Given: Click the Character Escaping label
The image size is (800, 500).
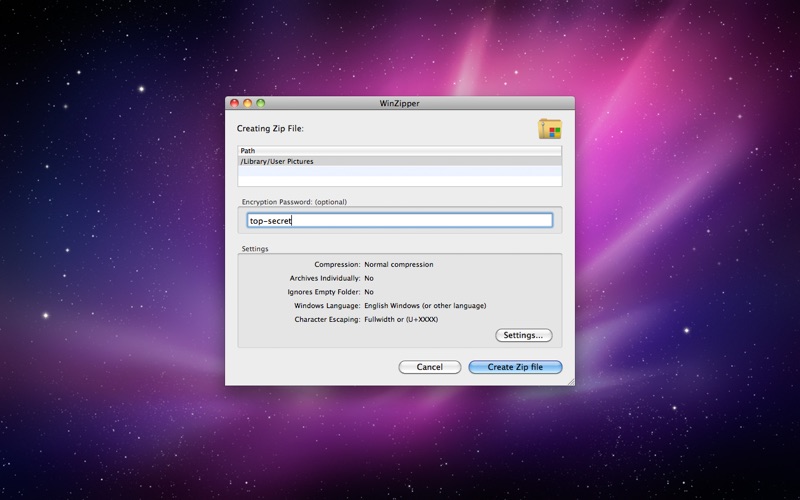Looking at the screenshot, I should [328, 319].
